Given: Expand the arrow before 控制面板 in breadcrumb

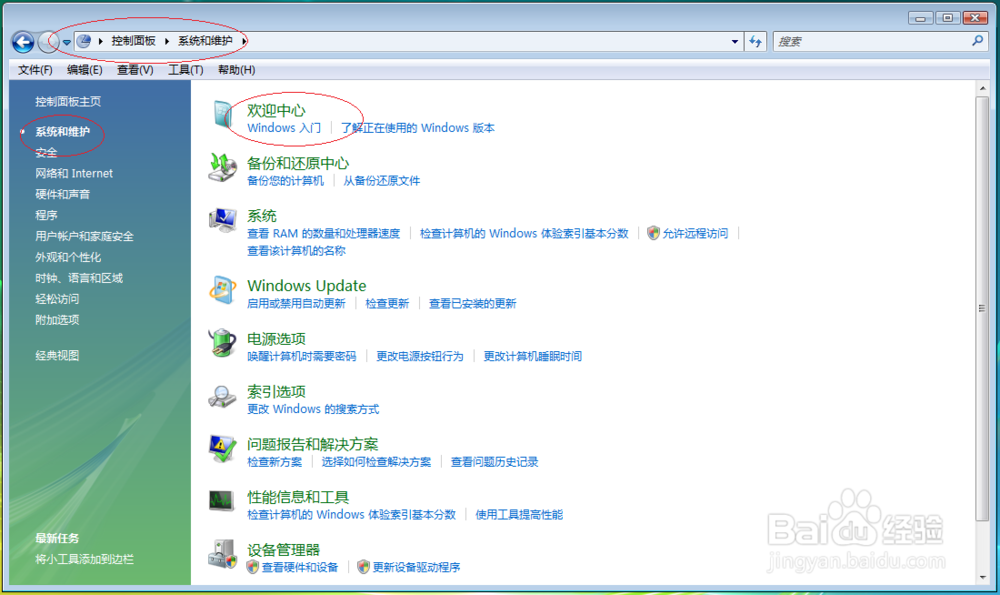Looking at the screenshot, I should point(101,41).
